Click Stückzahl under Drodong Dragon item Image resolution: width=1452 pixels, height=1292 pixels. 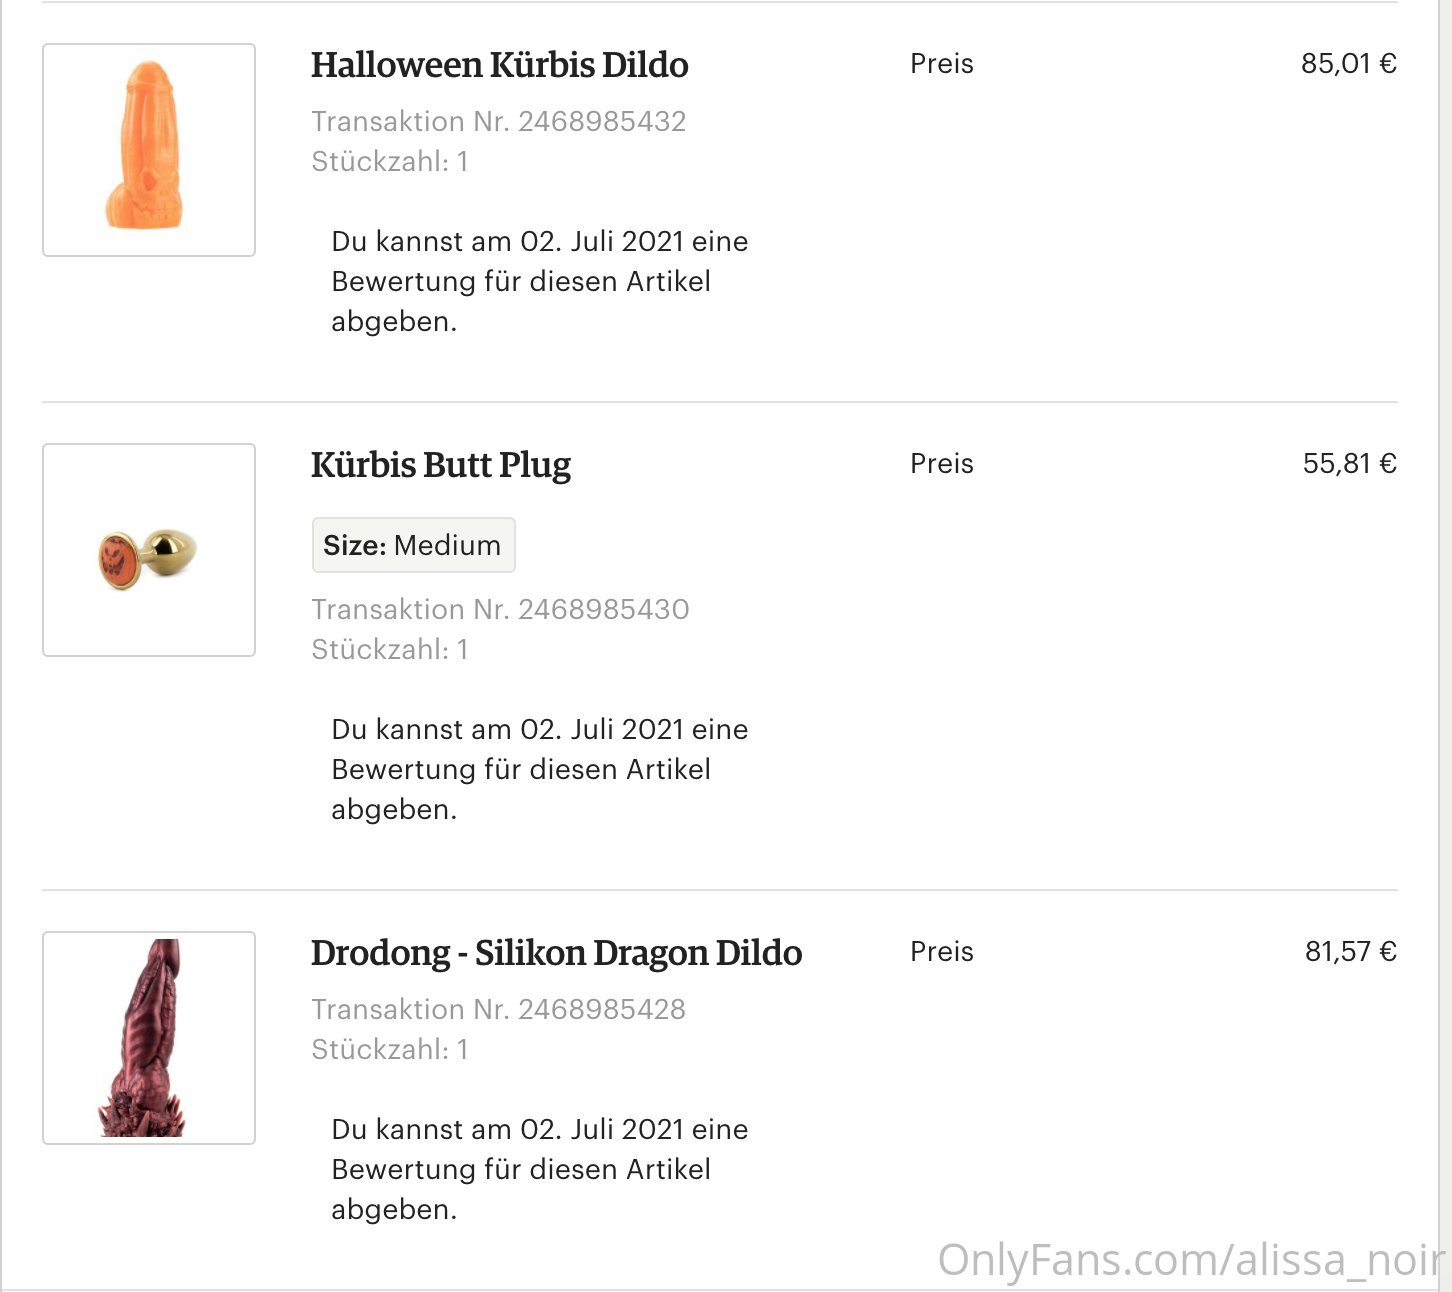tap(389, 1050)
